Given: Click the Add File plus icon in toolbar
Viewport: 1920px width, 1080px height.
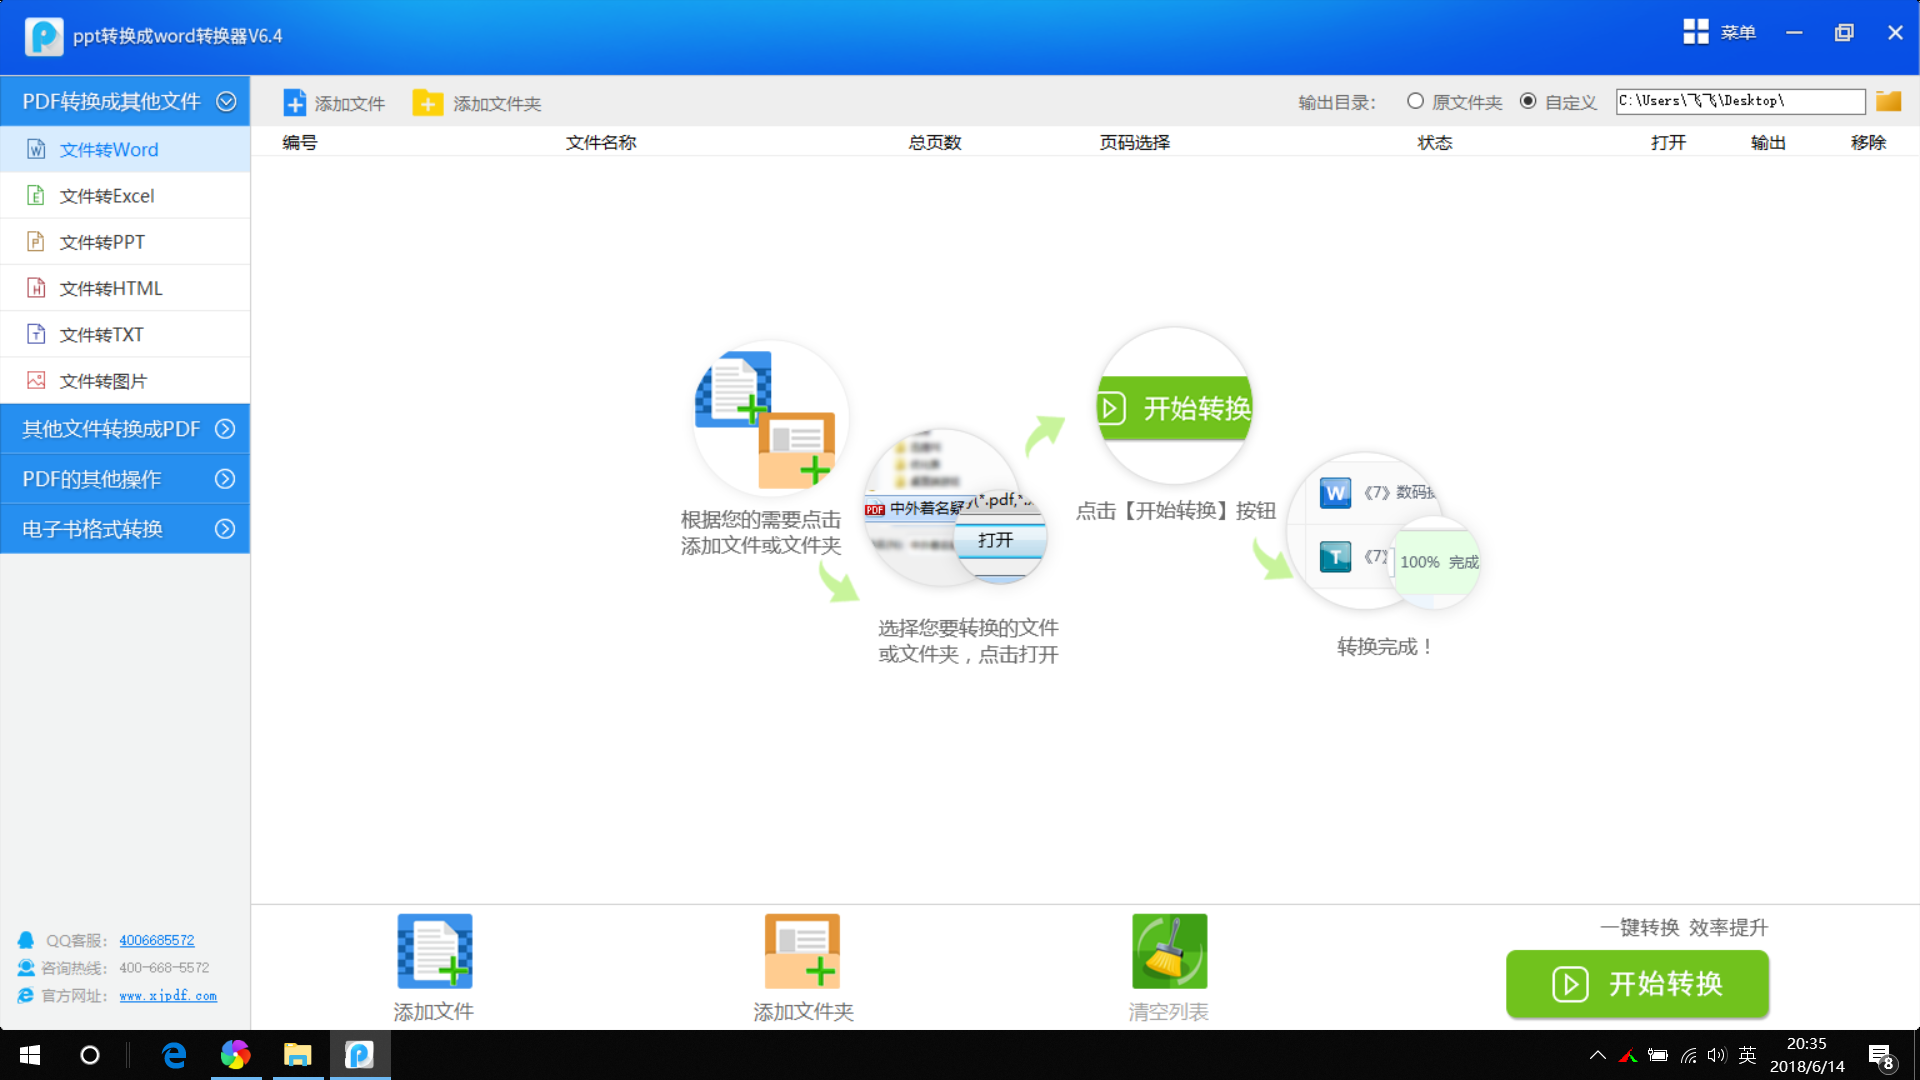Looking at the screenshot, I should pyautogui.click(x=294, y=103).
